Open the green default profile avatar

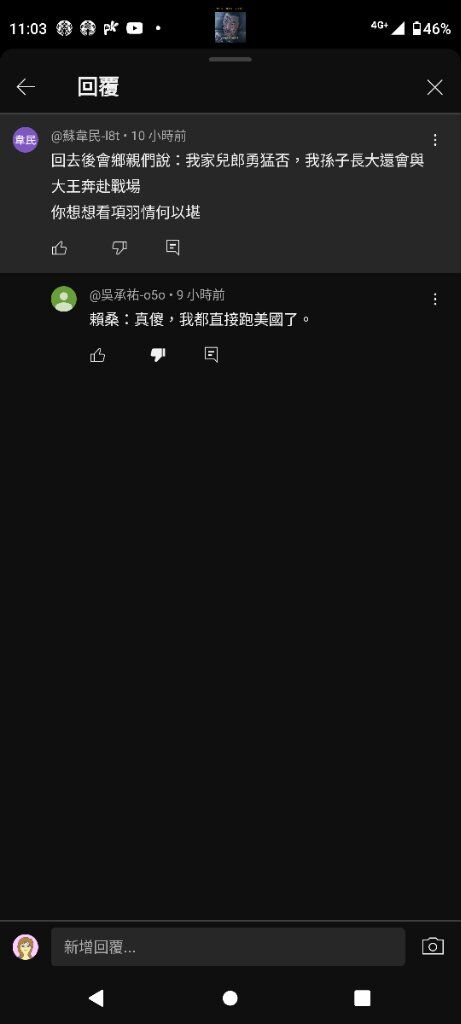64,299
